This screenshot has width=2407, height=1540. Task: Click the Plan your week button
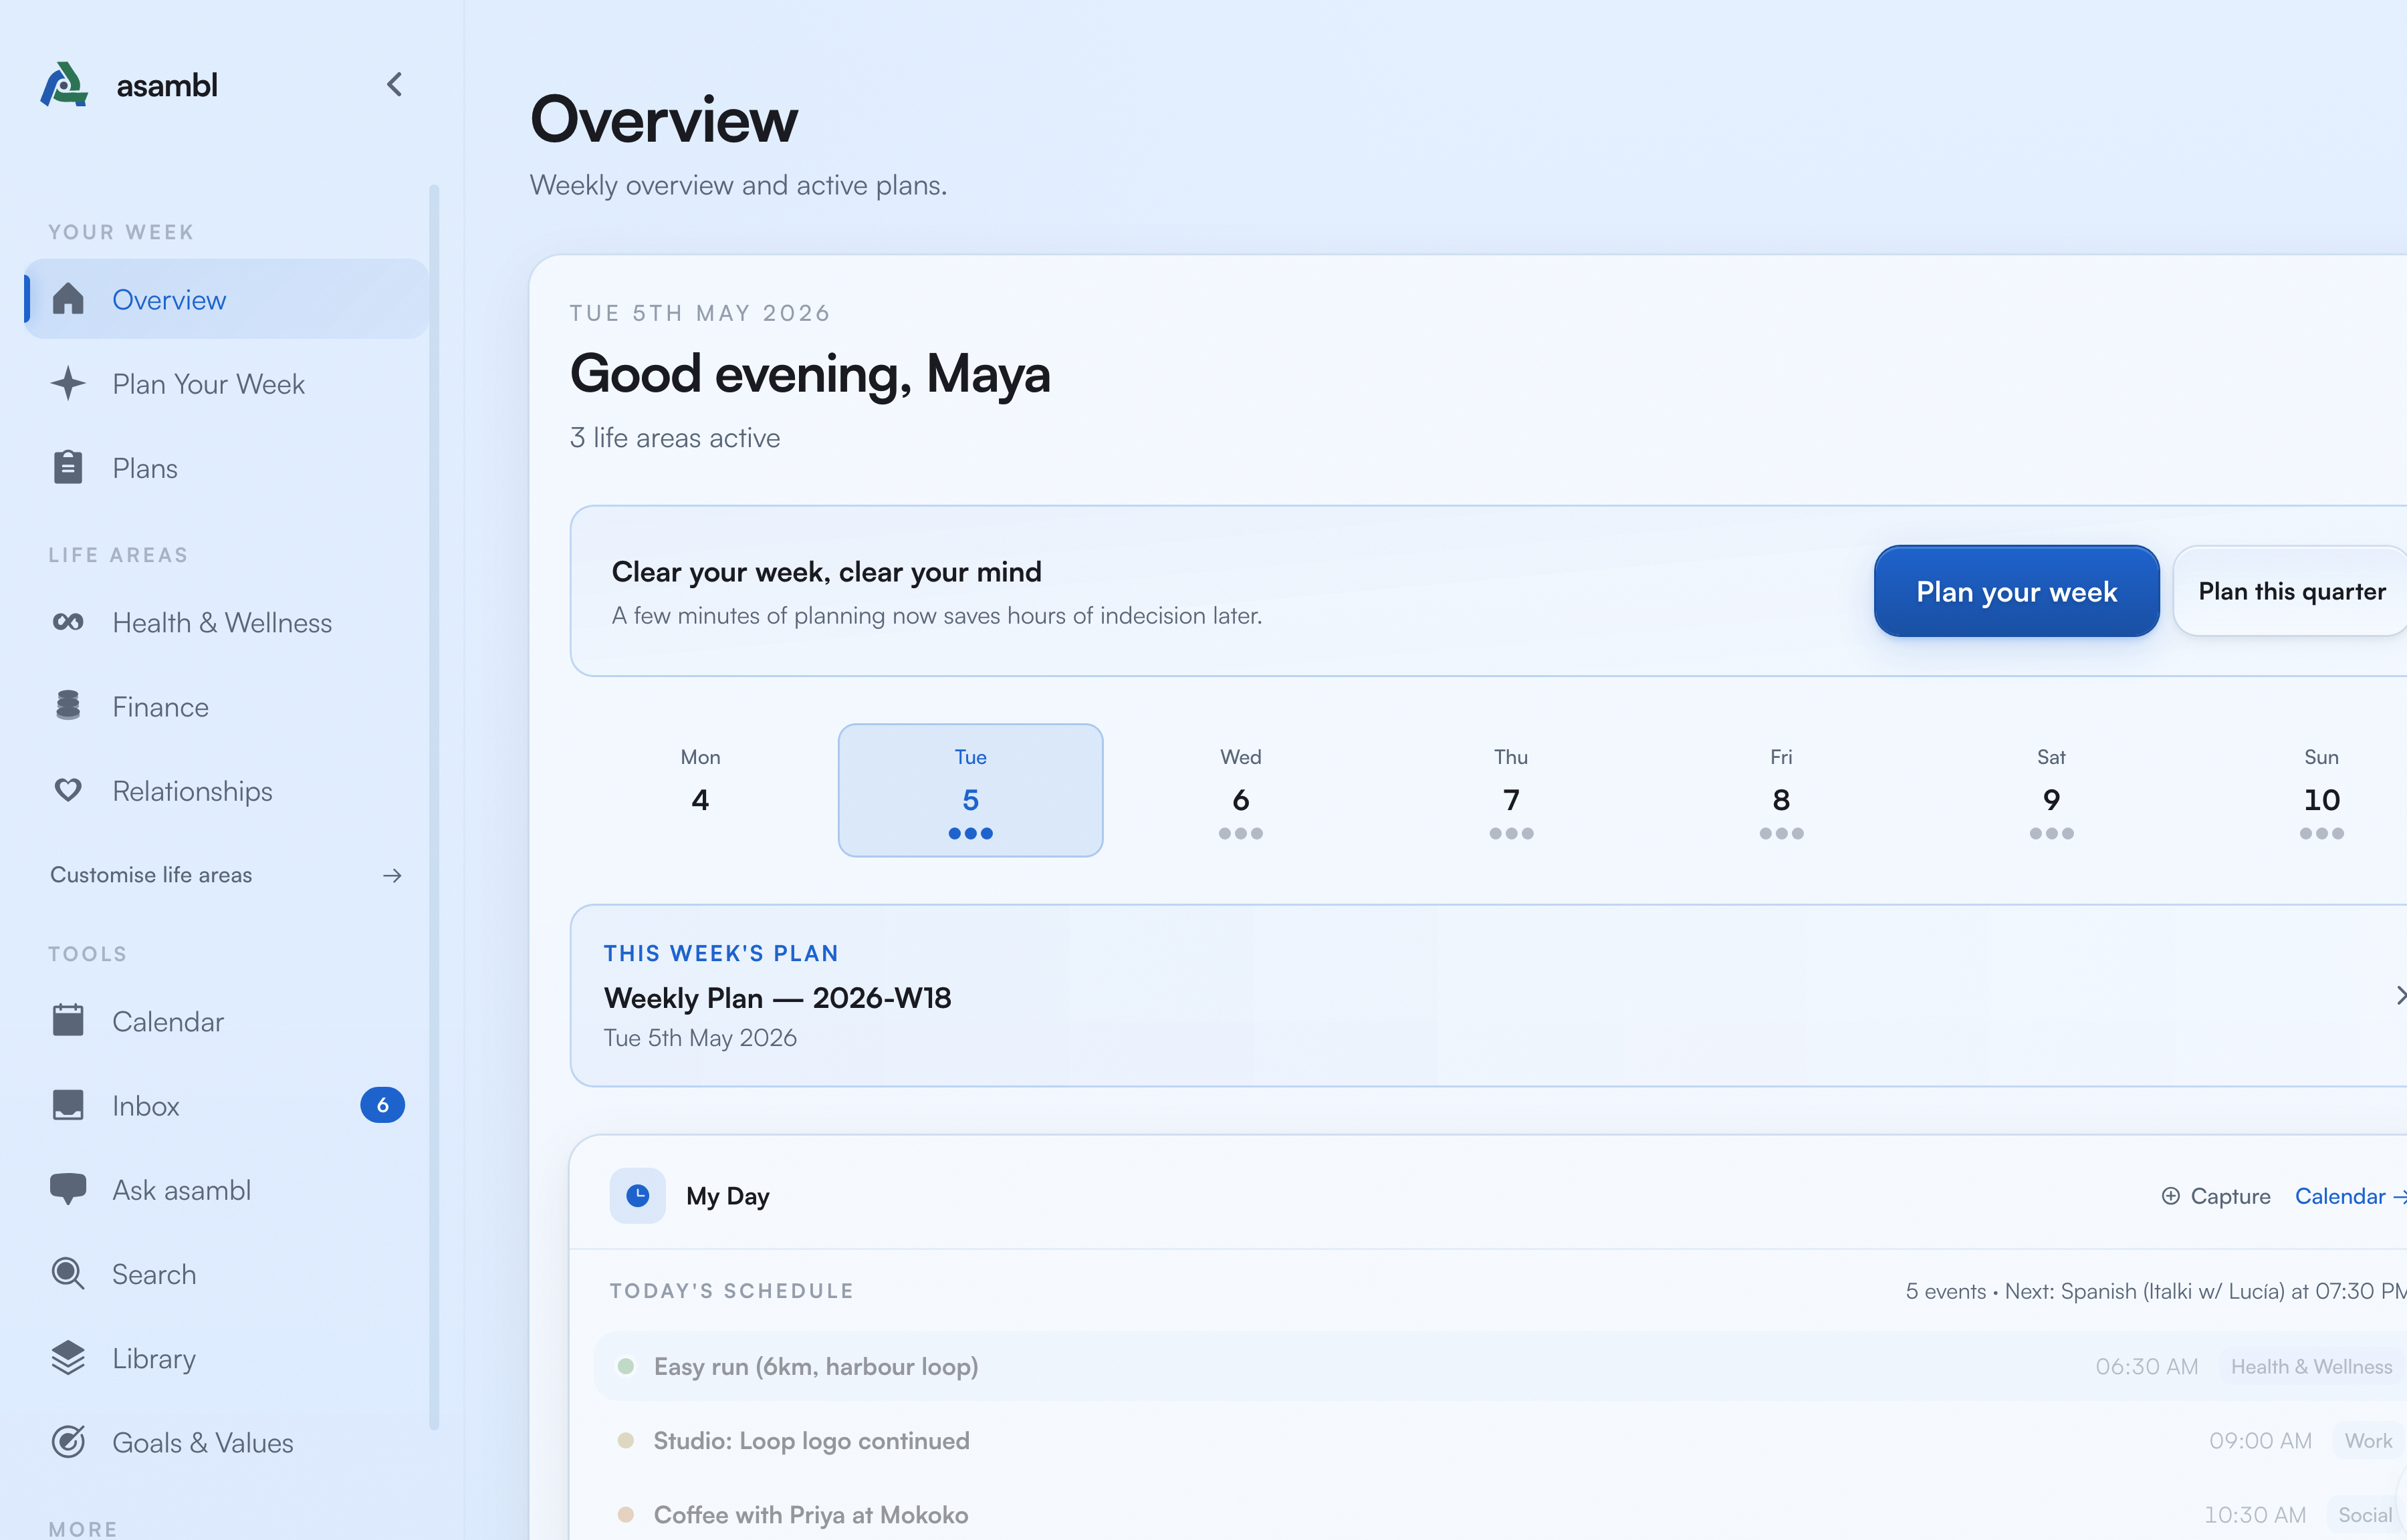(x=2016, y=591)
